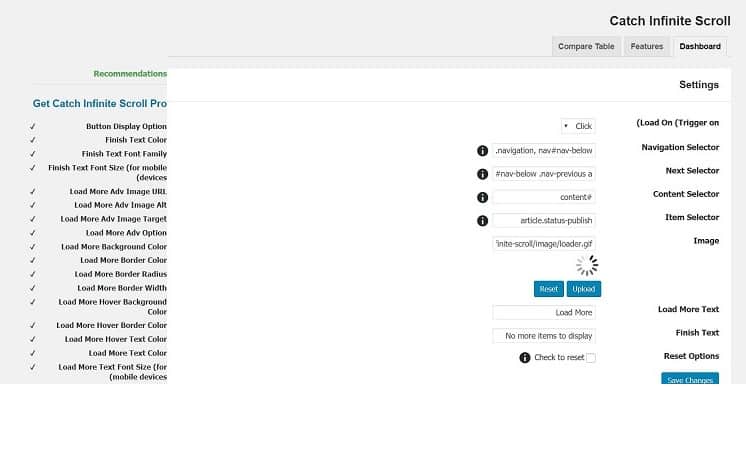This screenshot has width=746, height=450.
Task: Focus the Navigation Selector input field
Action: tap(544, 151)
